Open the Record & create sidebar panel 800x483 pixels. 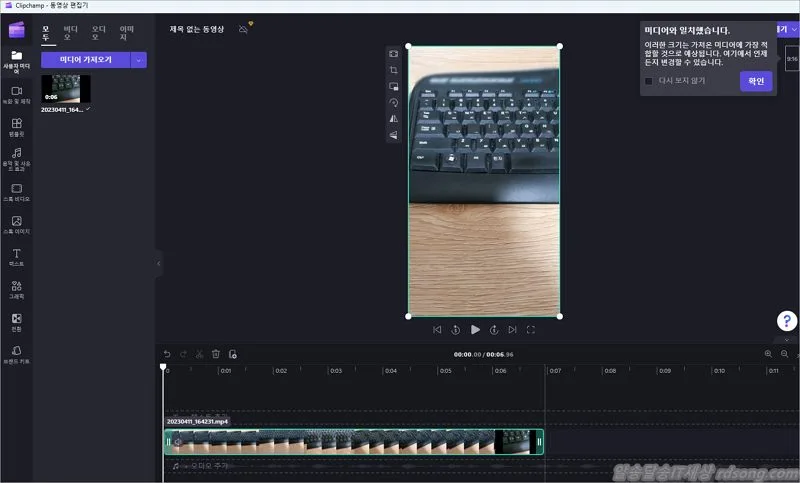[x=16, y=94]
